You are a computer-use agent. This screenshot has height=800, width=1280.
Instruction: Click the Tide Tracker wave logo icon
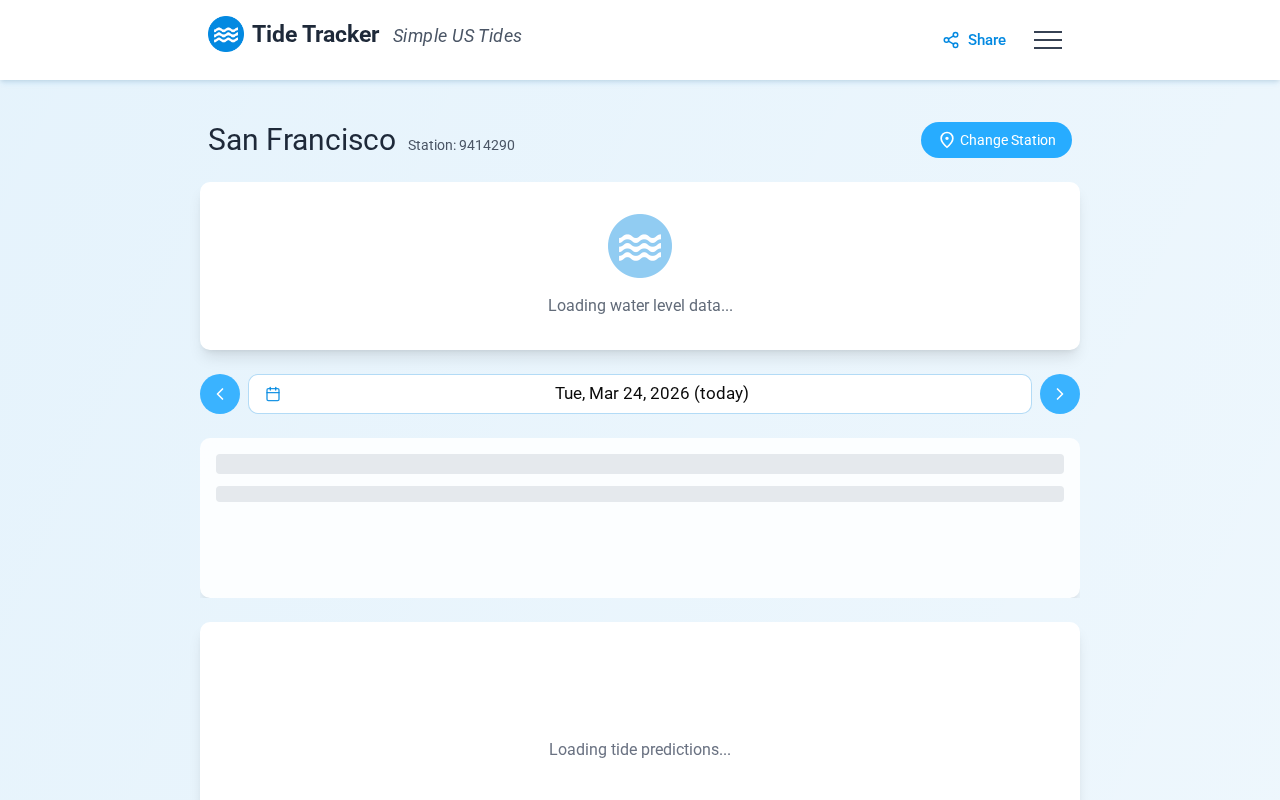(226, 34)
